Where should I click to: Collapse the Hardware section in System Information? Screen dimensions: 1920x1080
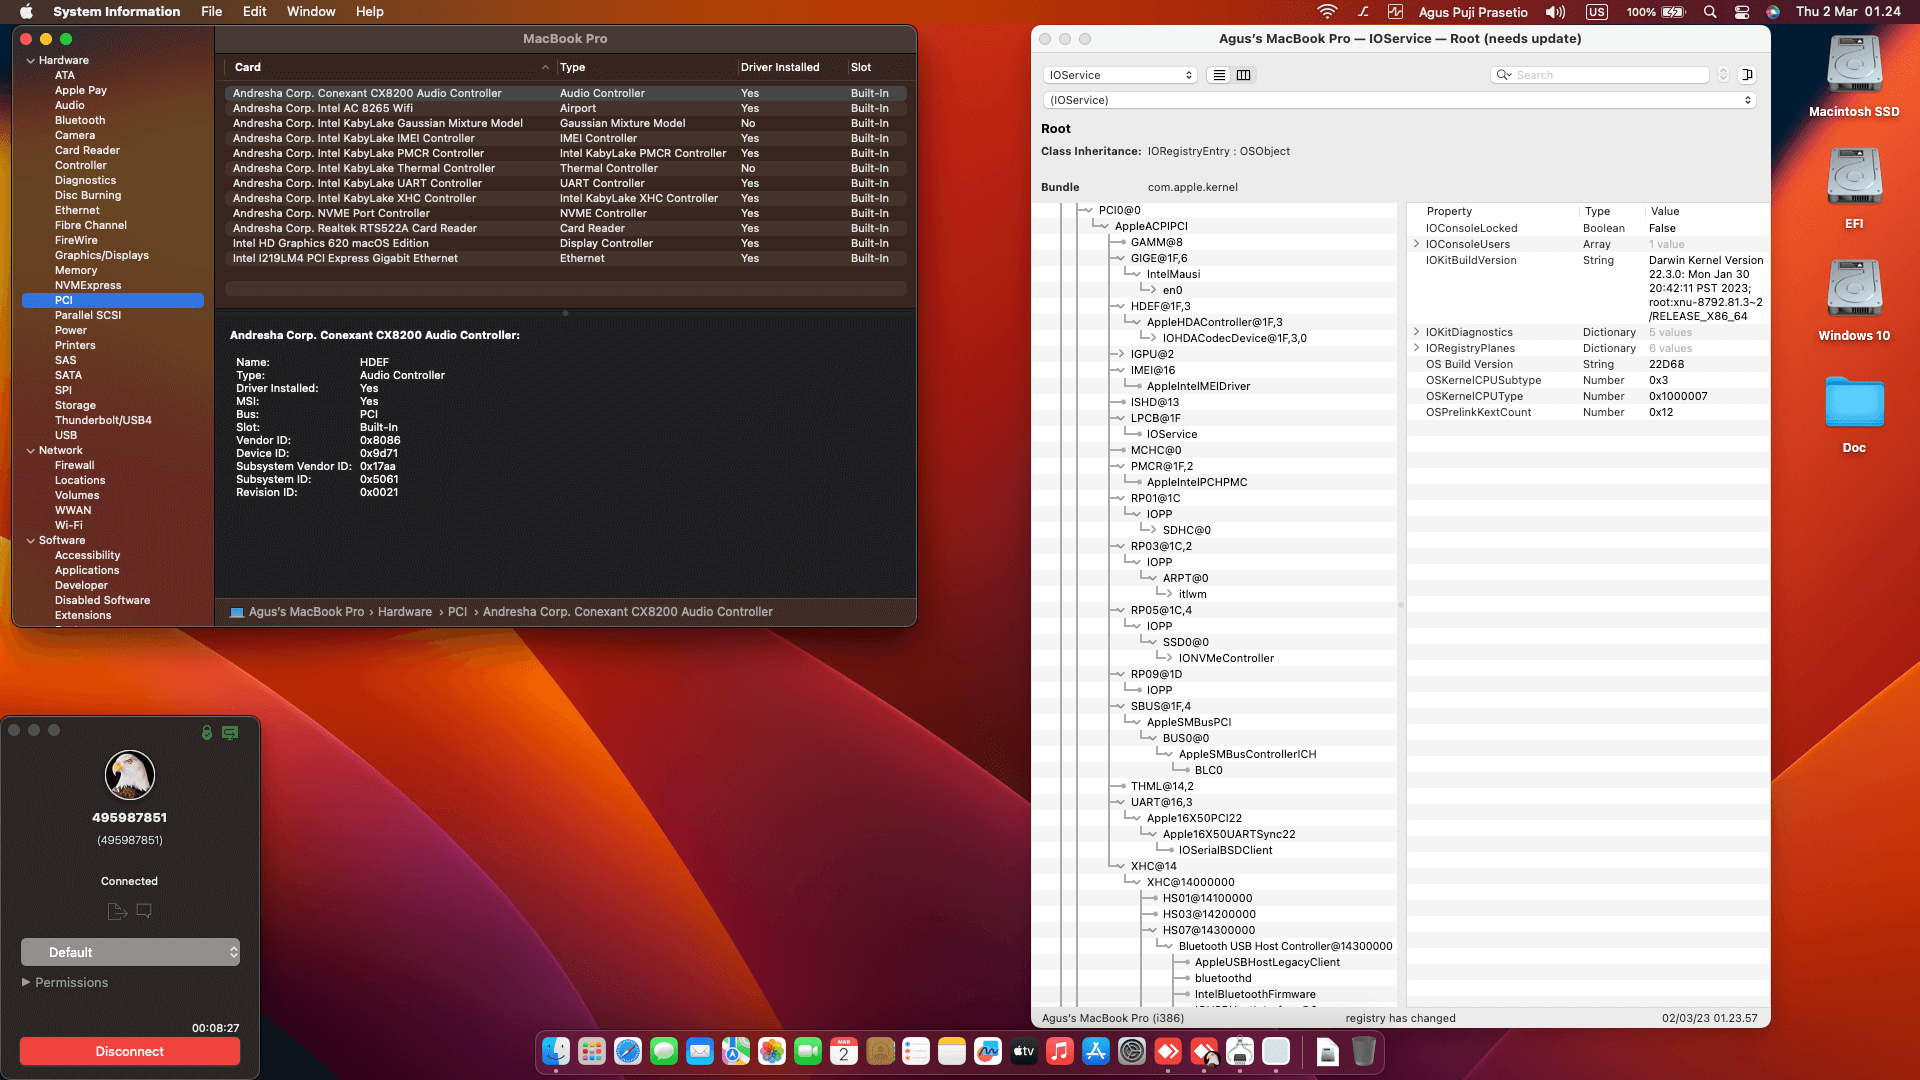tap(32, 60)
